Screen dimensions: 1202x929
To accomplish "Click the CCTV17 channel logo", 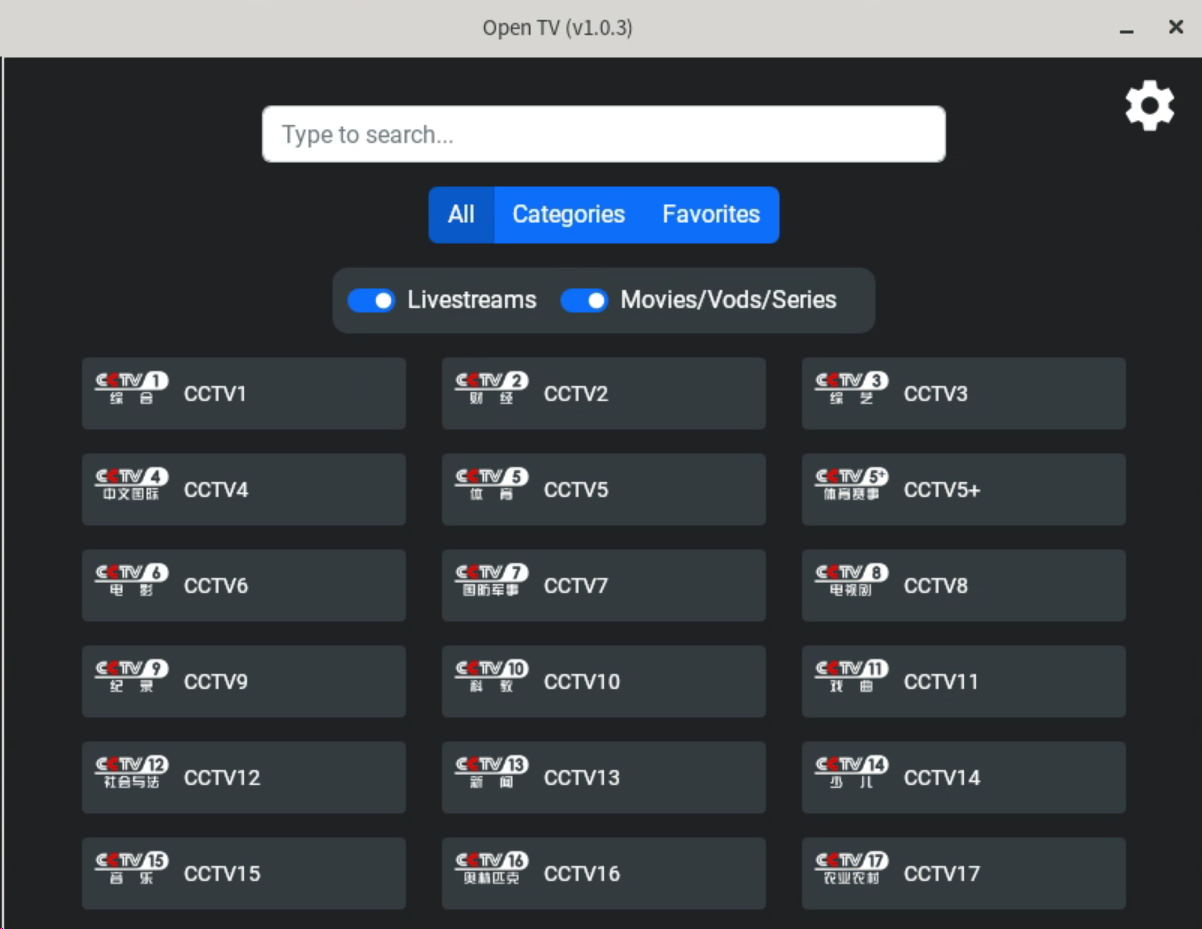I will pos(852,869).
